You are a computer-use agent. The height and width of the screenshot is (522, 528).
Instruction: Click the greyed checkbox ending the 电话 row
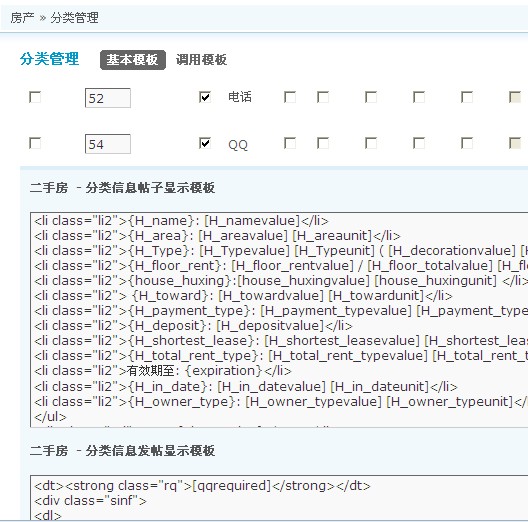(x=515, y=97)
